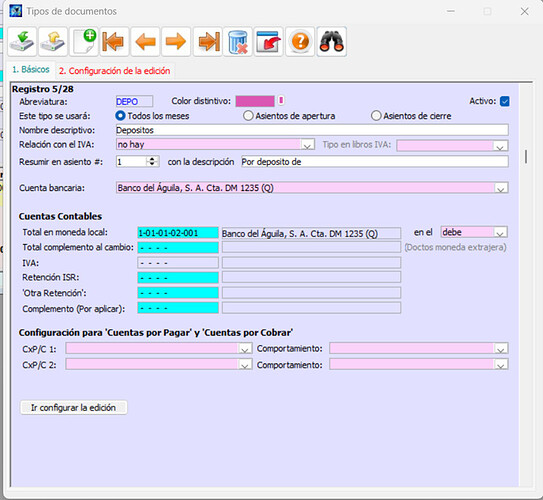Open the CxP/C 1 dropdown
Screen dimensions: 543x500
tap(245, 348)
